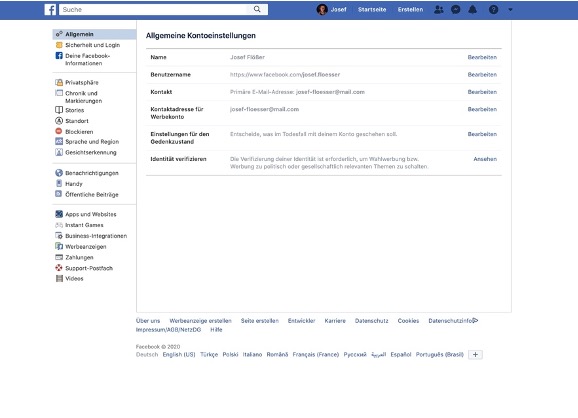Viewport: 578px width, 418px height.
Task: Click the Business-Integrationen icon
Action: (x=59, y=236)
